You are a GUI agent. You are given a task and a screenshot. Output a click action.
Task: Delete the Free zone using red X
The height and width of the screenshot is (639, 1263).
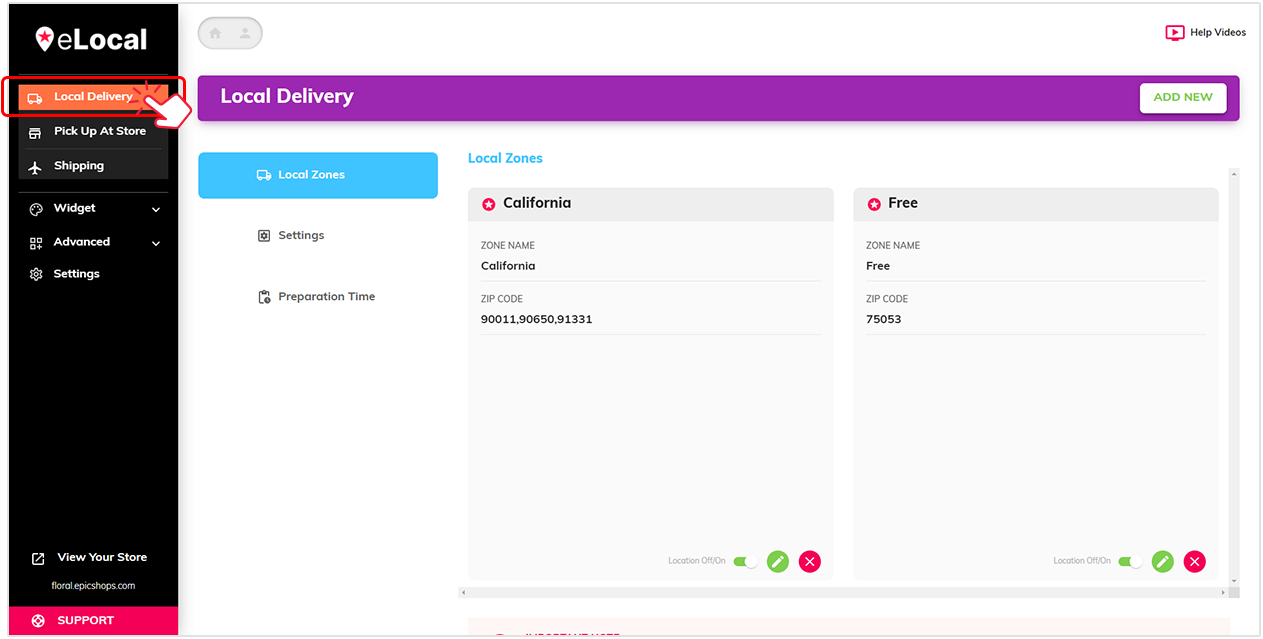click(1194, 561)
